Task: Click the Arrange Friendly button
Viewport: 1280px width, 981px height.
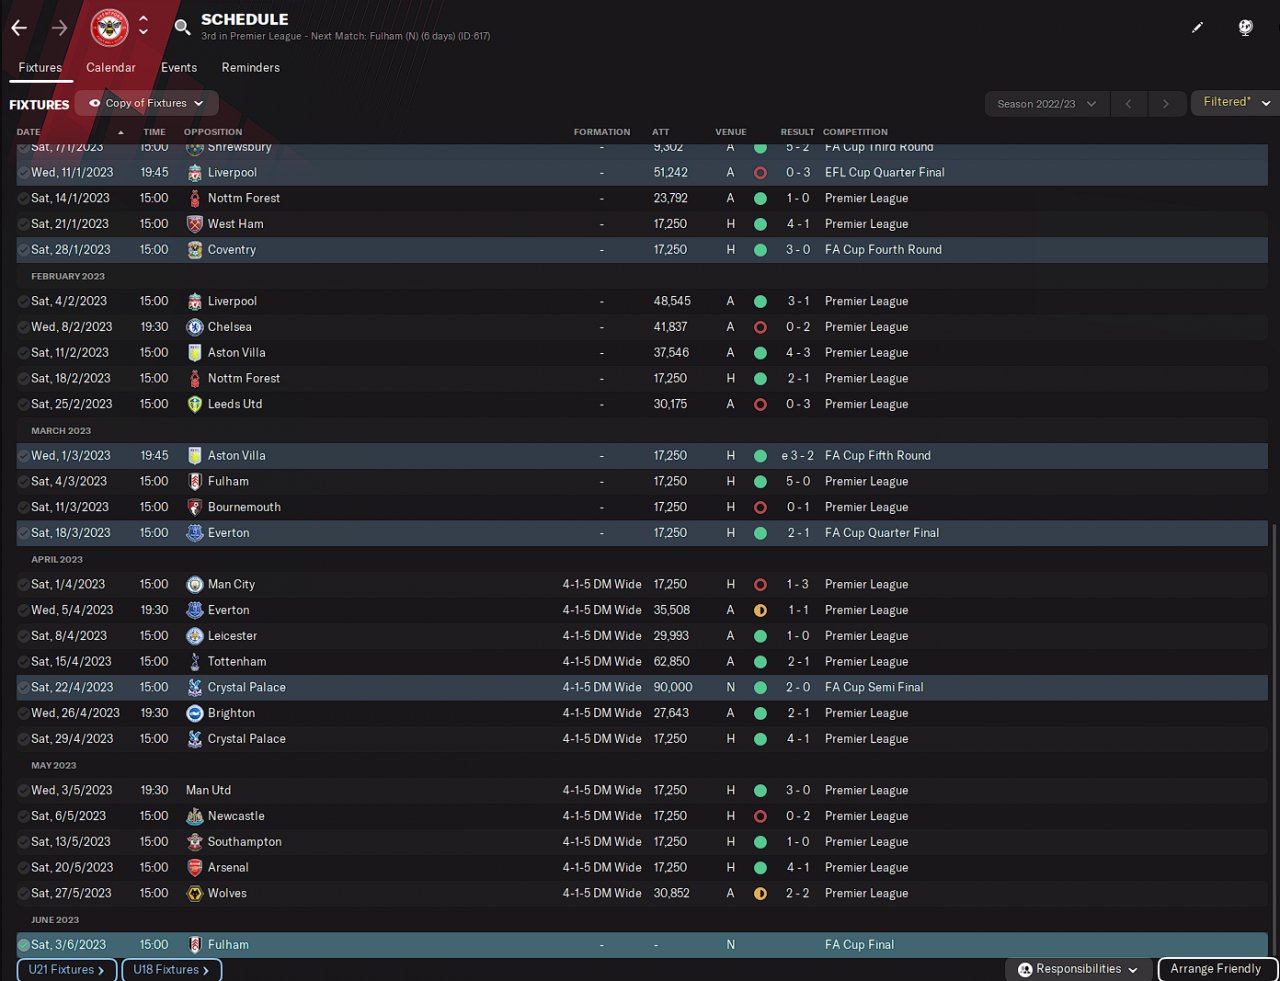Action: (1216, 969)
